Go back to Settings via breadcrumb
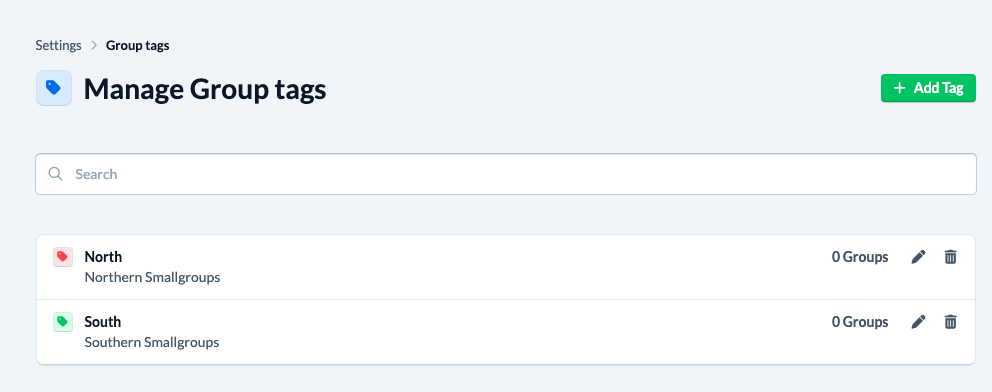This screenshot has height=392, width=992. tap(58, 46)
